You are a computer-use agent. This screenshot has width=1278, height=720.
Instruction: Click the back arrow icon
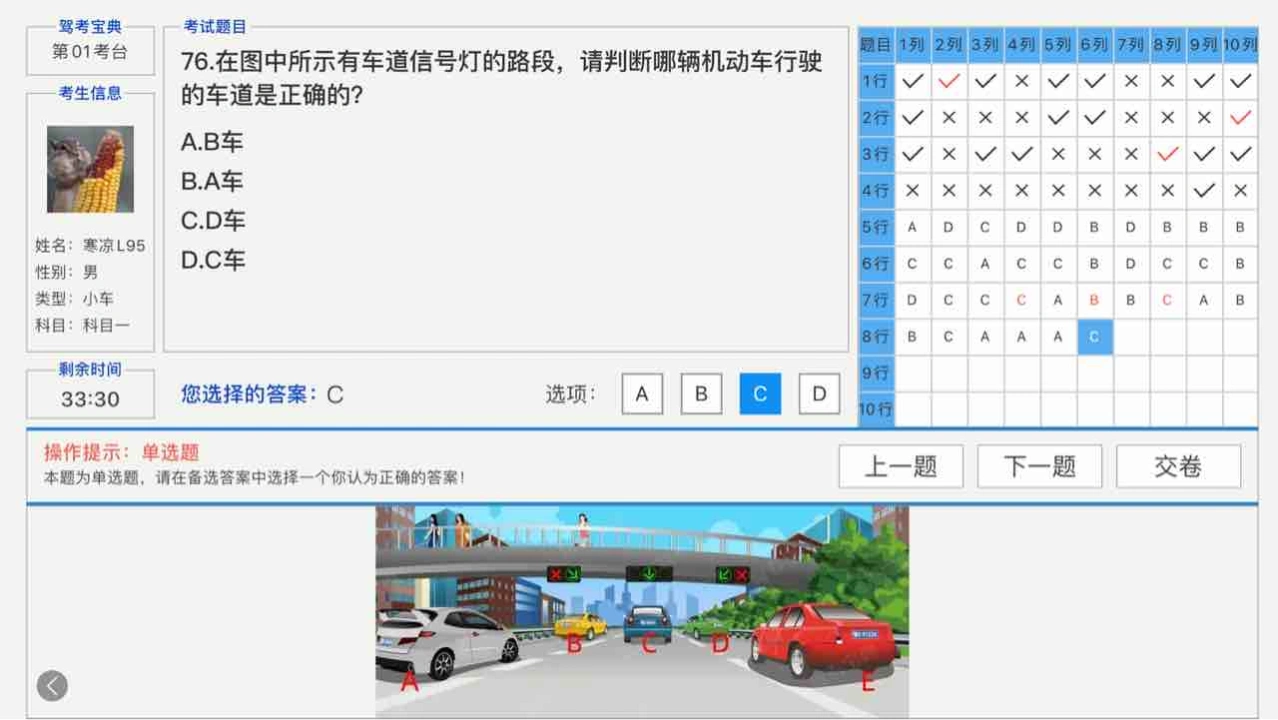(x=52, y=685)
